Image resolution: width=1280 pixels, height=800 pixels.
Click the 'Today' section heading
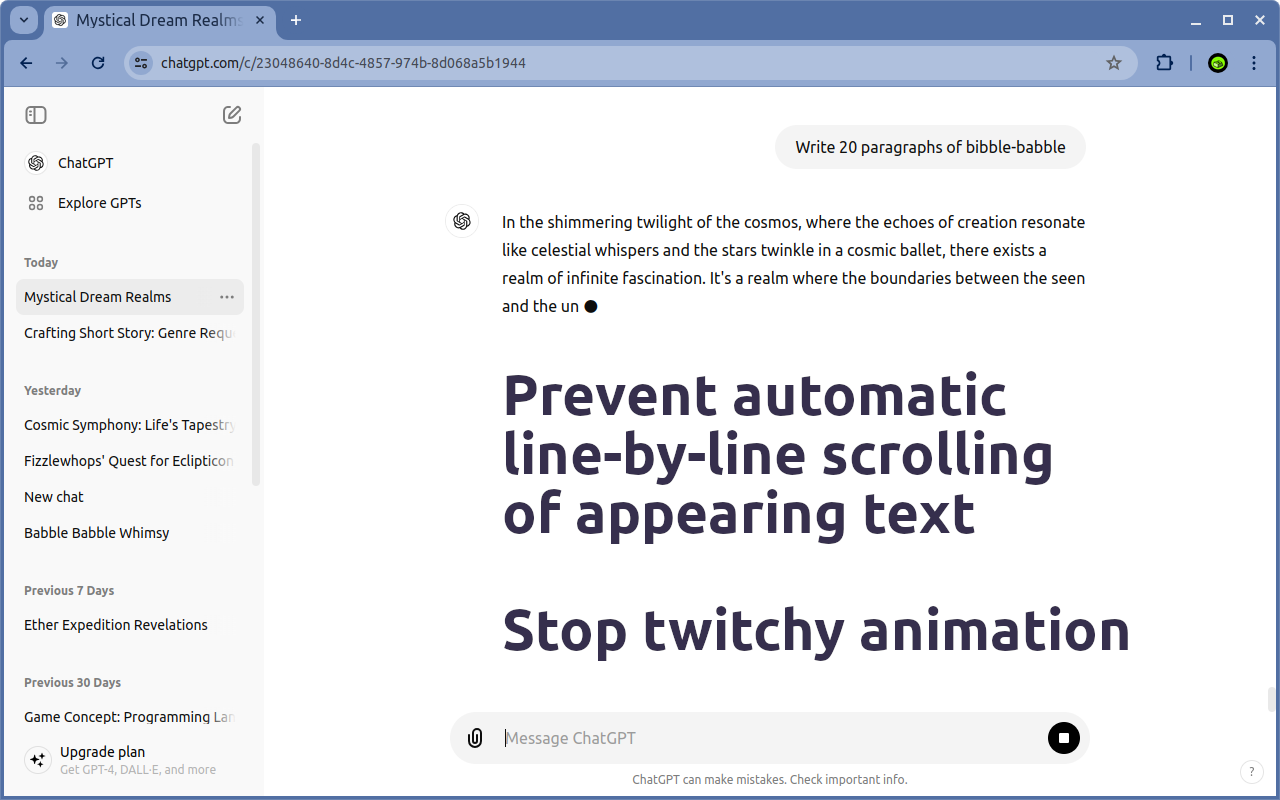(41, 263)
